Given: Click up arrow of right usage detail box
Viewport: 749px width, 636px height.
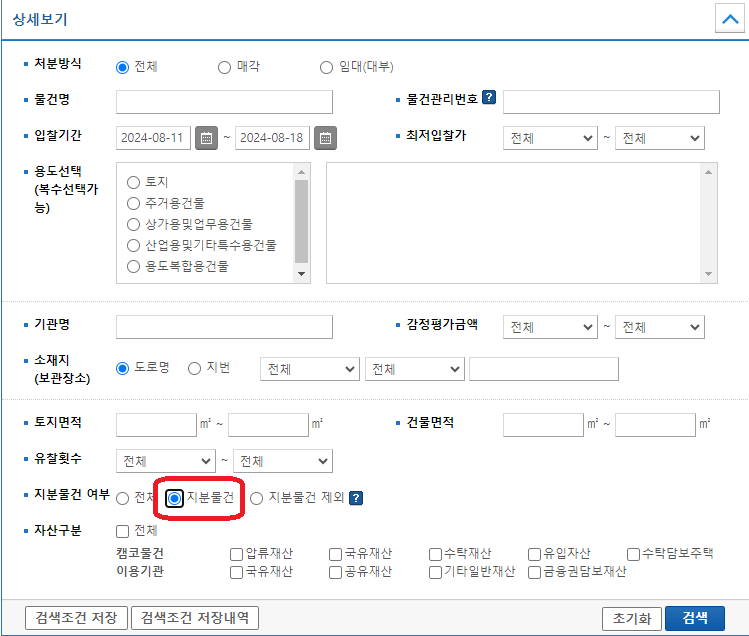Looking at the screenshot, I should 708,172.
